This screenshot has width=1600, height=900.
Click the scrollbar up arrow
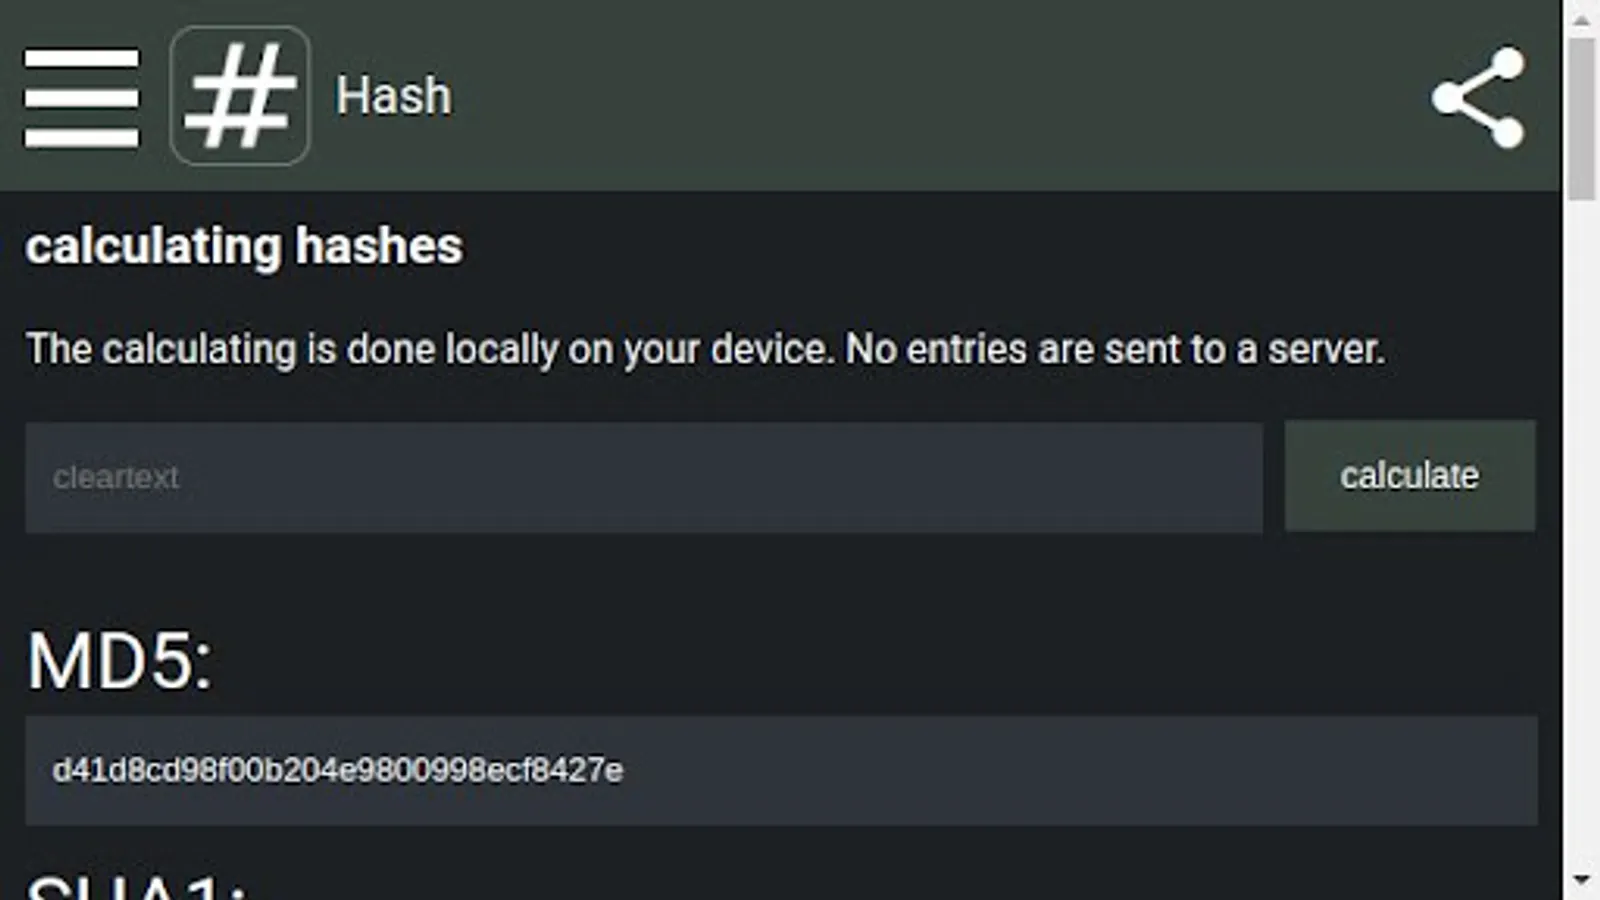1581,18
